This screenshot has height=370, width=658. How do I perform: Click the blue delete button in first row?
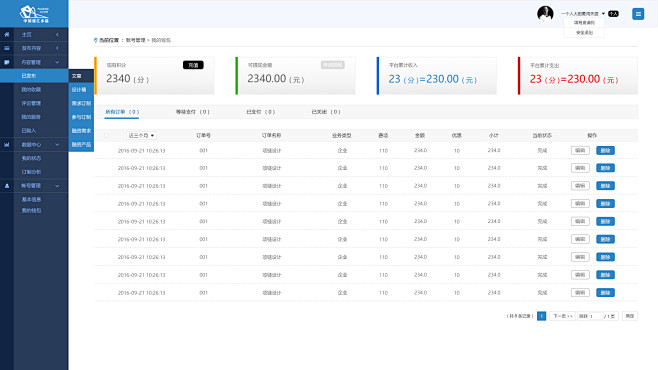605,150
